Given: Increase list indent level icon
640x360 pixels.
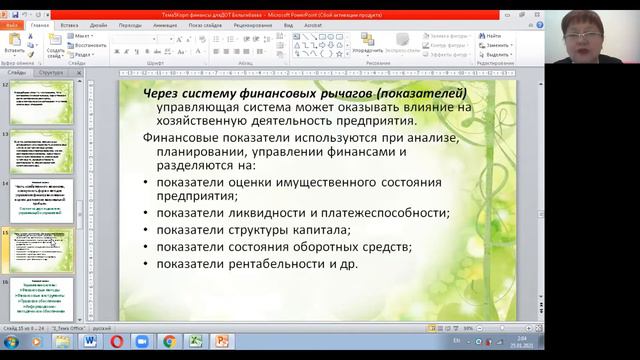Looking at the screenshot, I should pyautogui.click(x=256, y=39).
